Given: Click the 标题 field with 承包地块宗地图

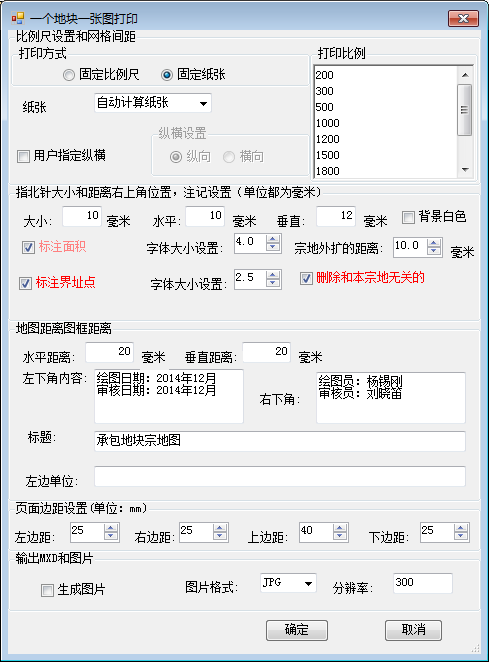Looking at the screenshot, I should tap(280, 441).
